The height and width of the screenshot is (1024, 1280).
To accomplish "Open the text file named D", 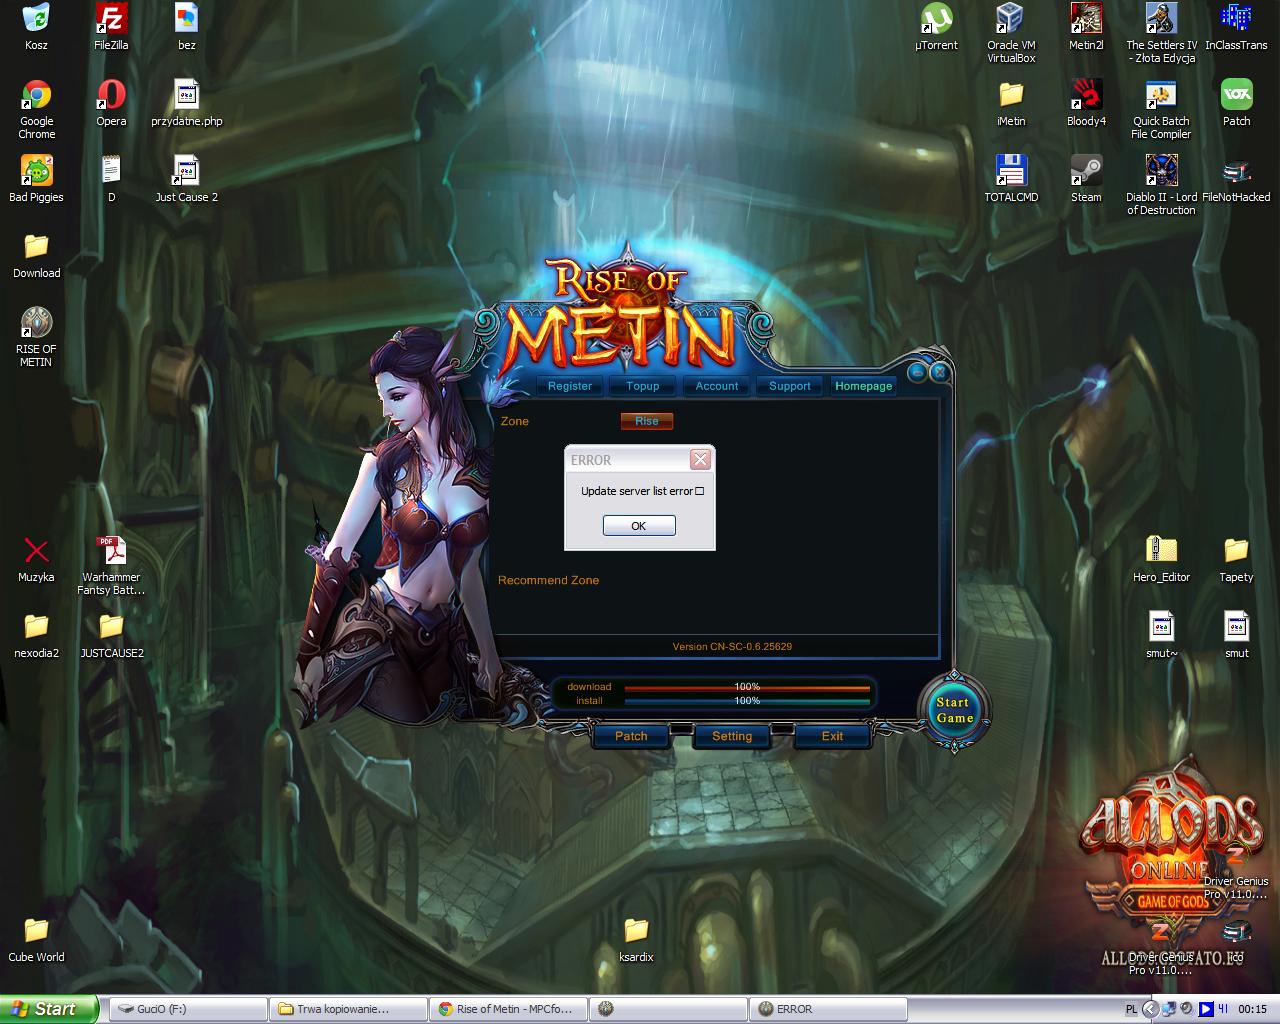I will point(111,179).
